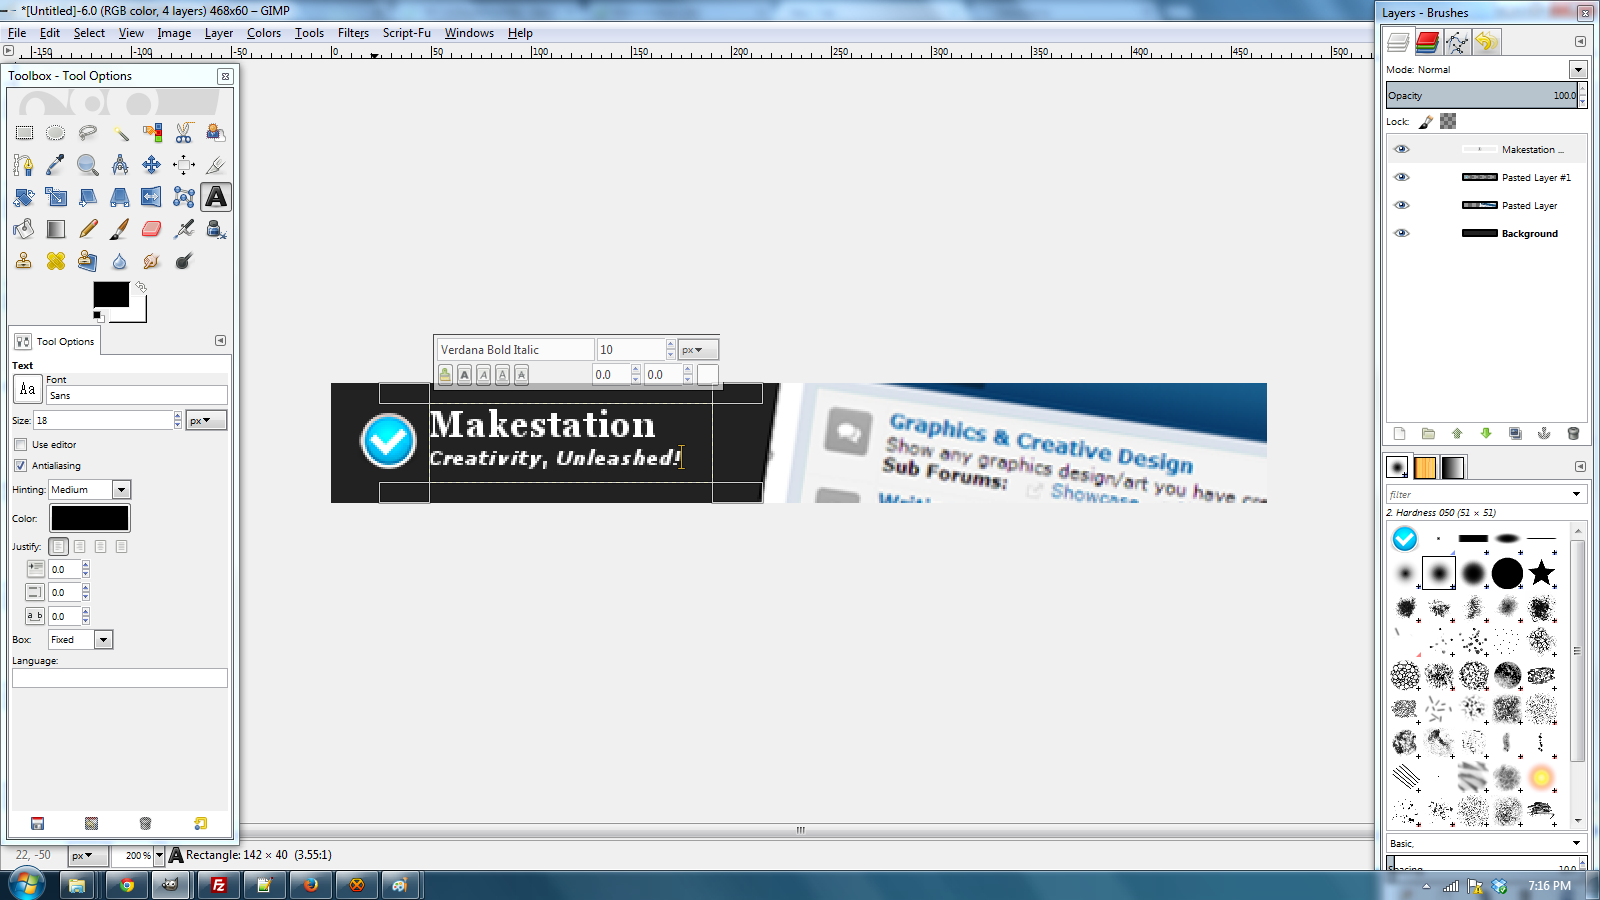Screen dimensions: 1600x900
Task: Adjust the layer Opacity slider
Action: coord(1482,95)
